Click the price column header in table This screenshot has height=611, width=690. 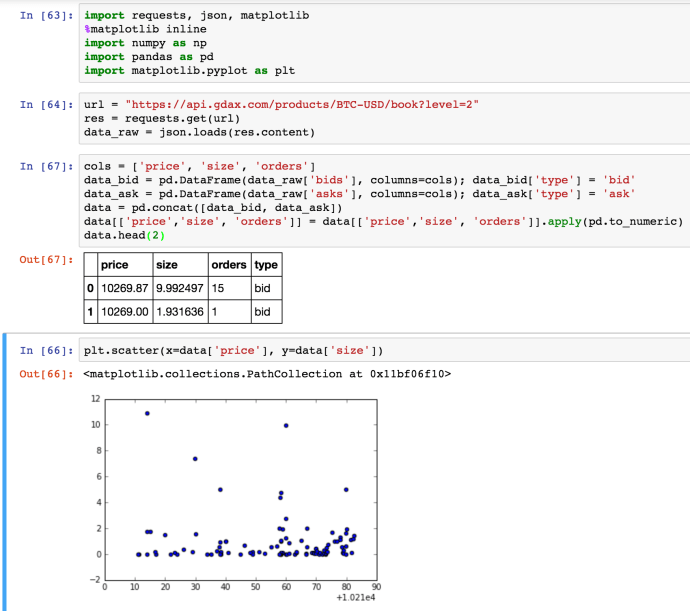(115, 265)
